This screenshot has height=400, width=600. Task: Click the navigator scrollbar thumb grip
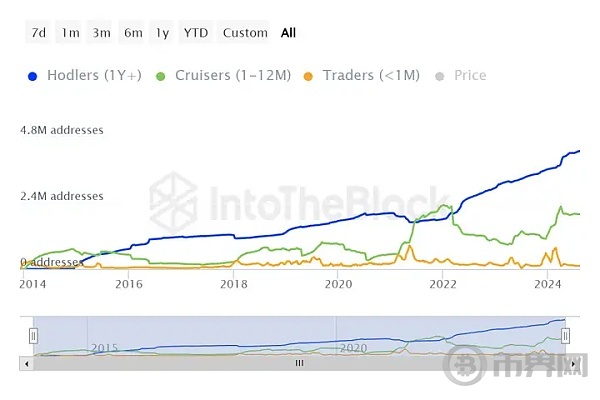click(x=298, y=364)
